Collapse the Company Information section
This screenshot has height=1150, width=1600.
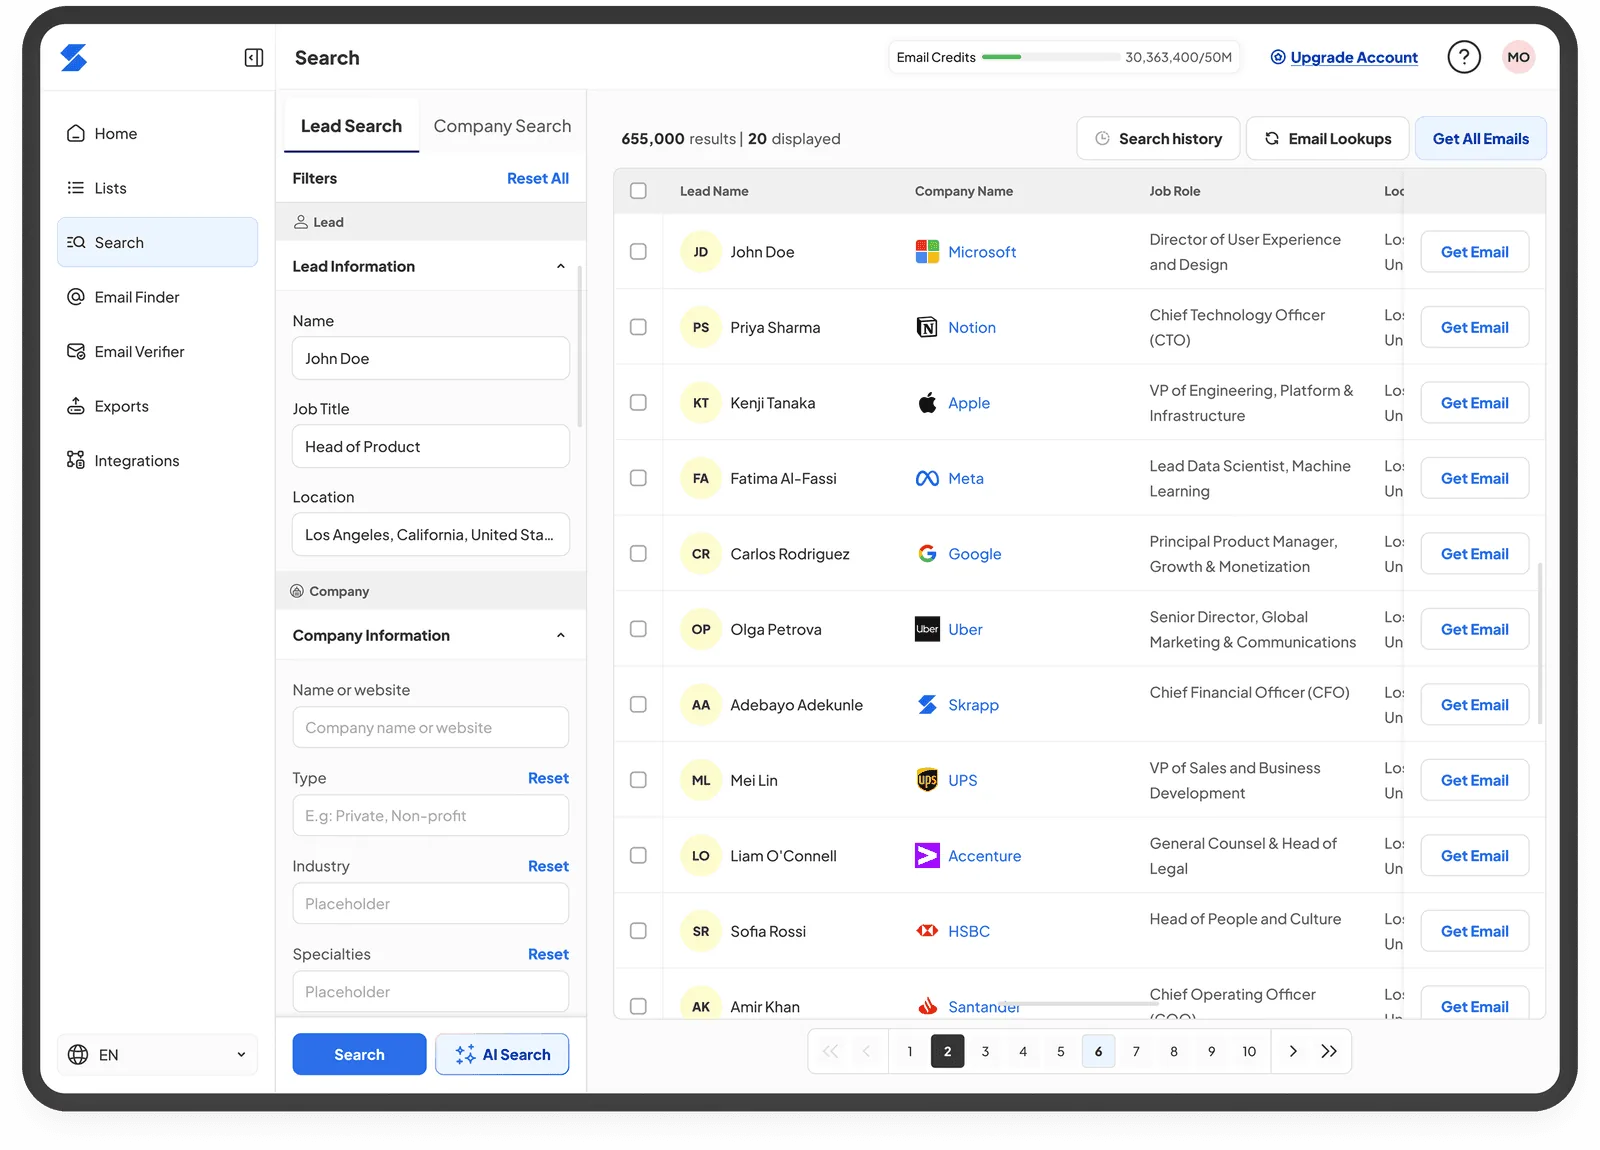click(x=560, y=636)
